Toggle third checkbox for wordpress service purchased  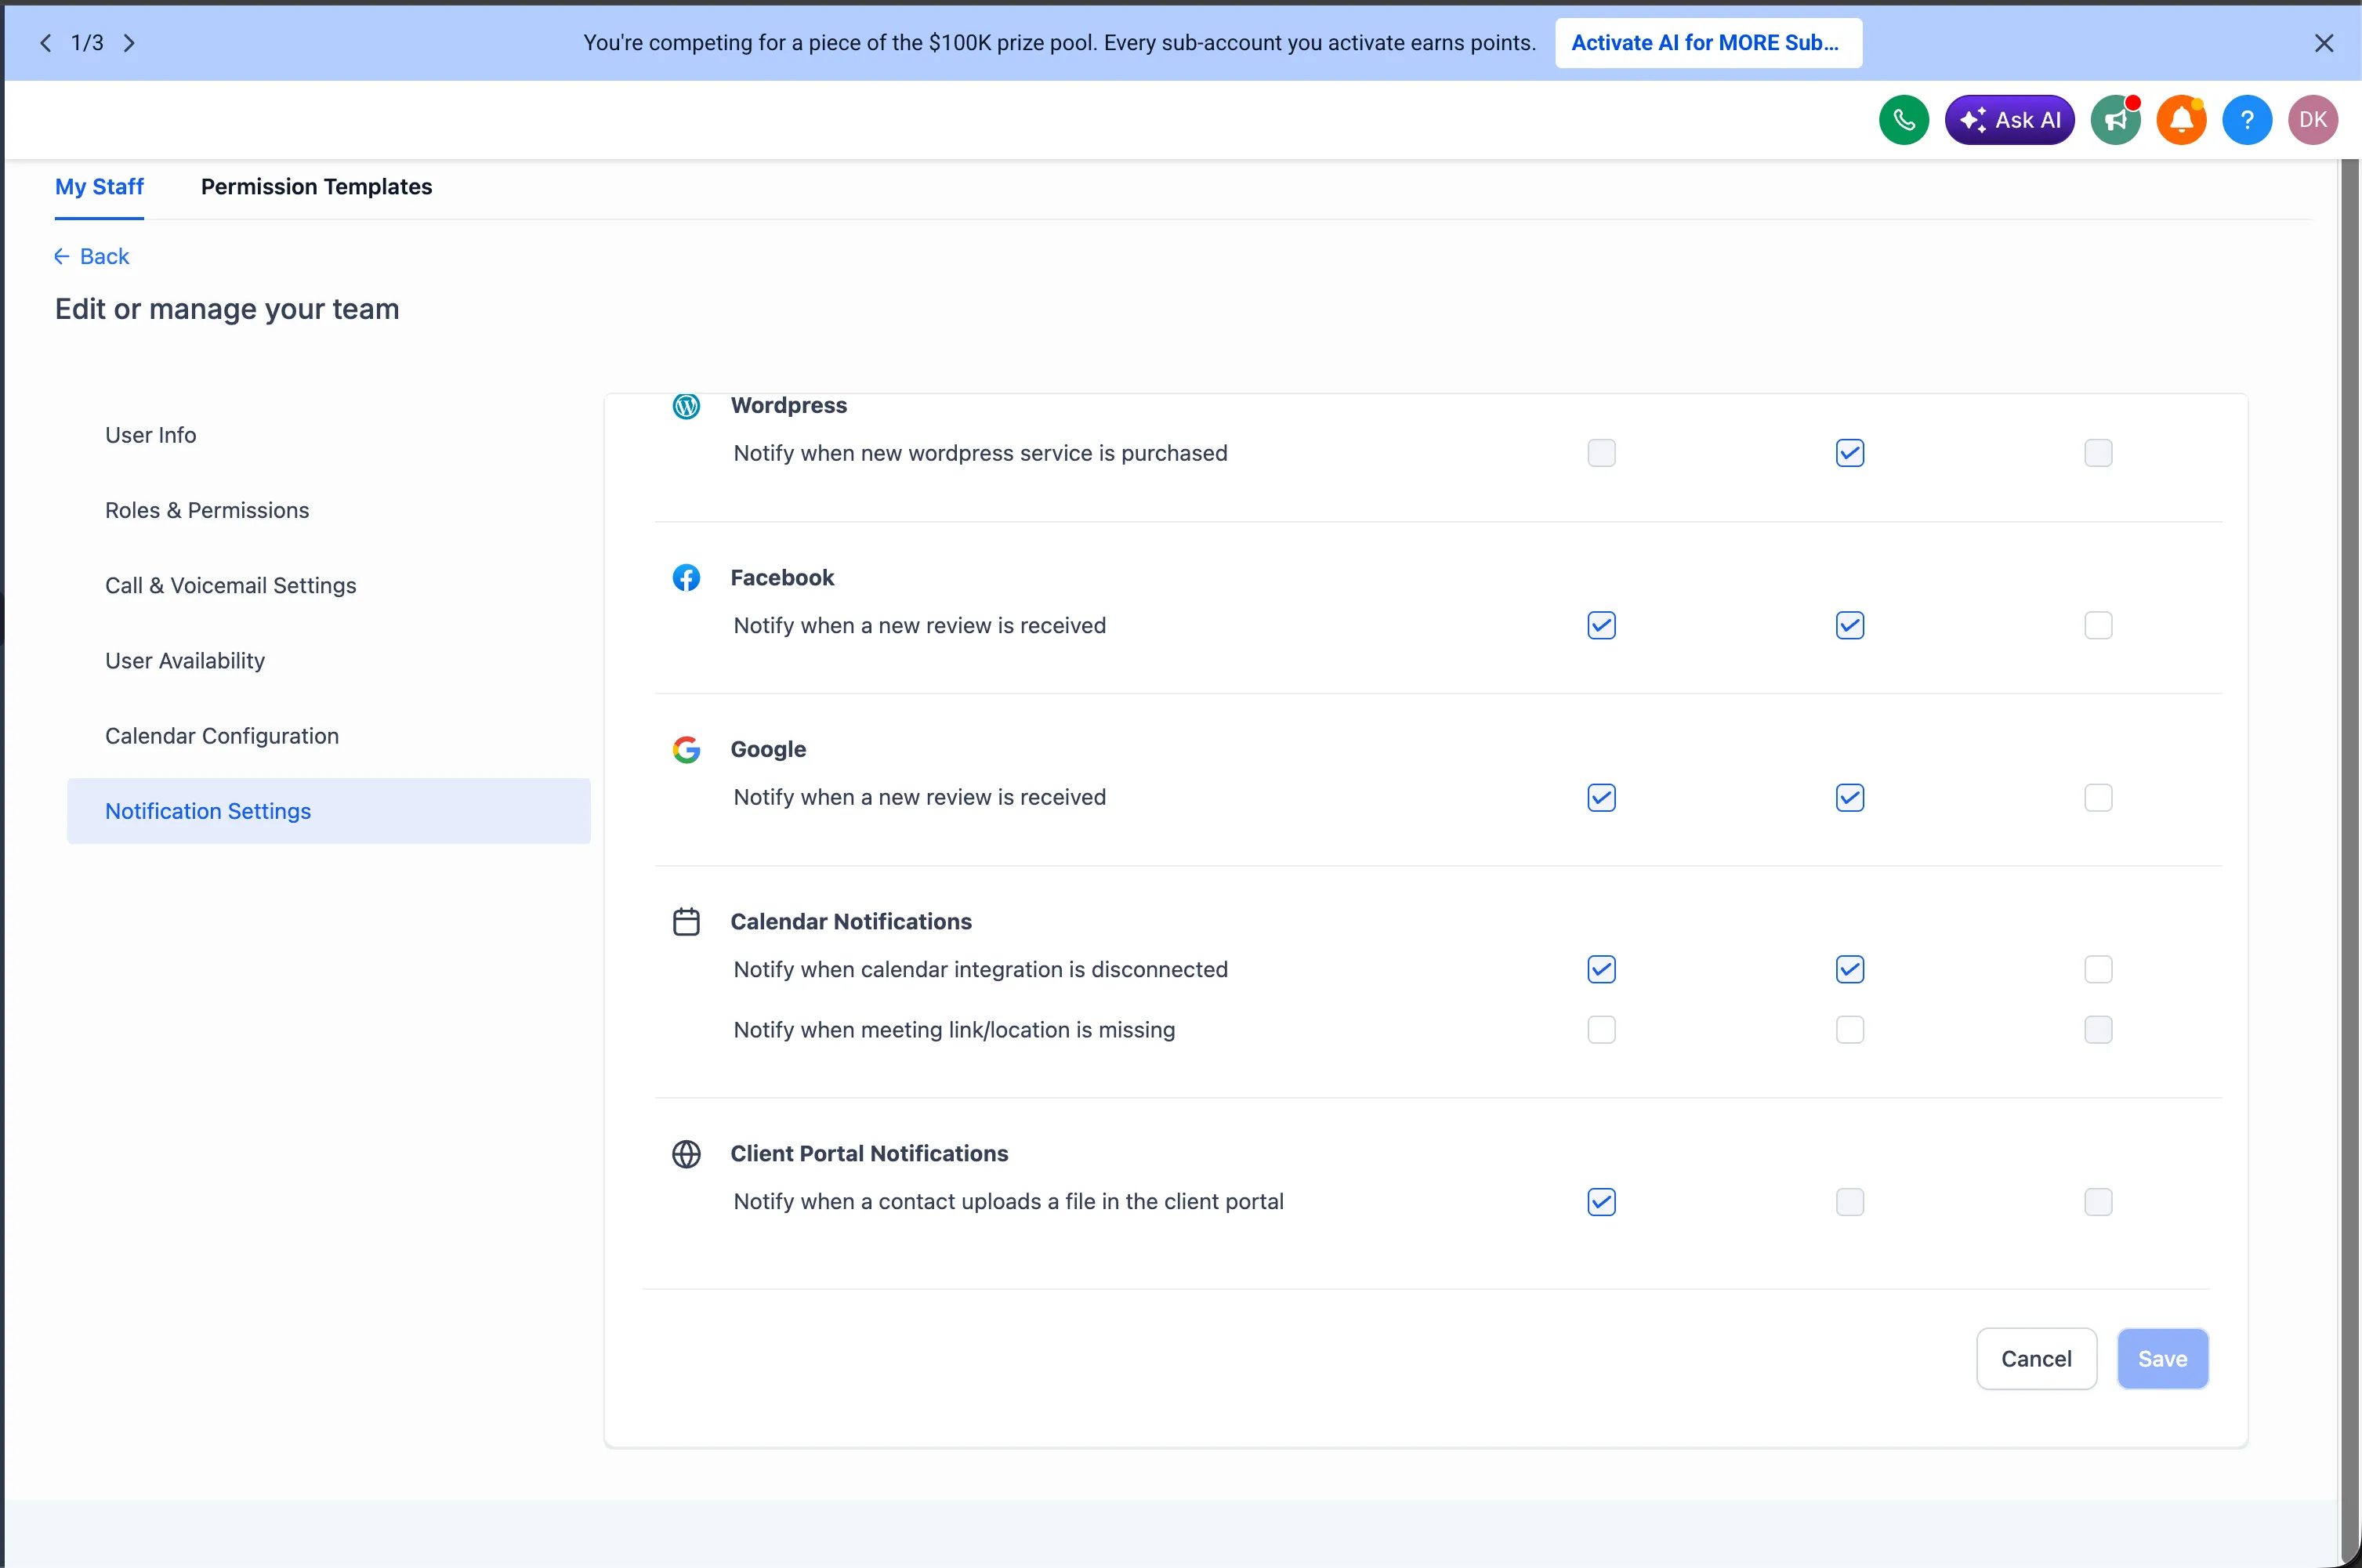click(2098, 453)
